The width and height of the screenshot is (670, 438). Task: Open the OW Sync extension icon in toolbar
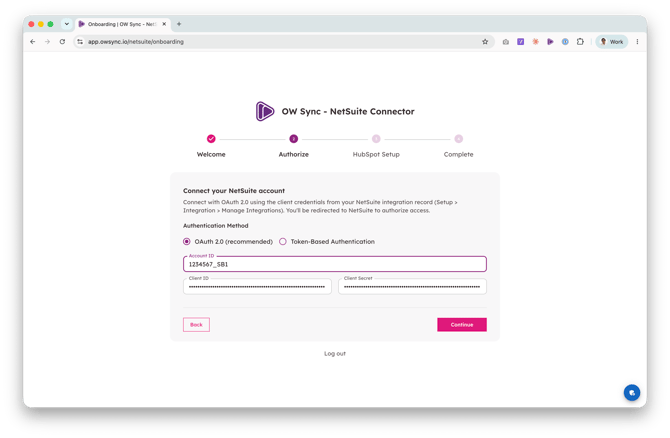pos(550,41)
